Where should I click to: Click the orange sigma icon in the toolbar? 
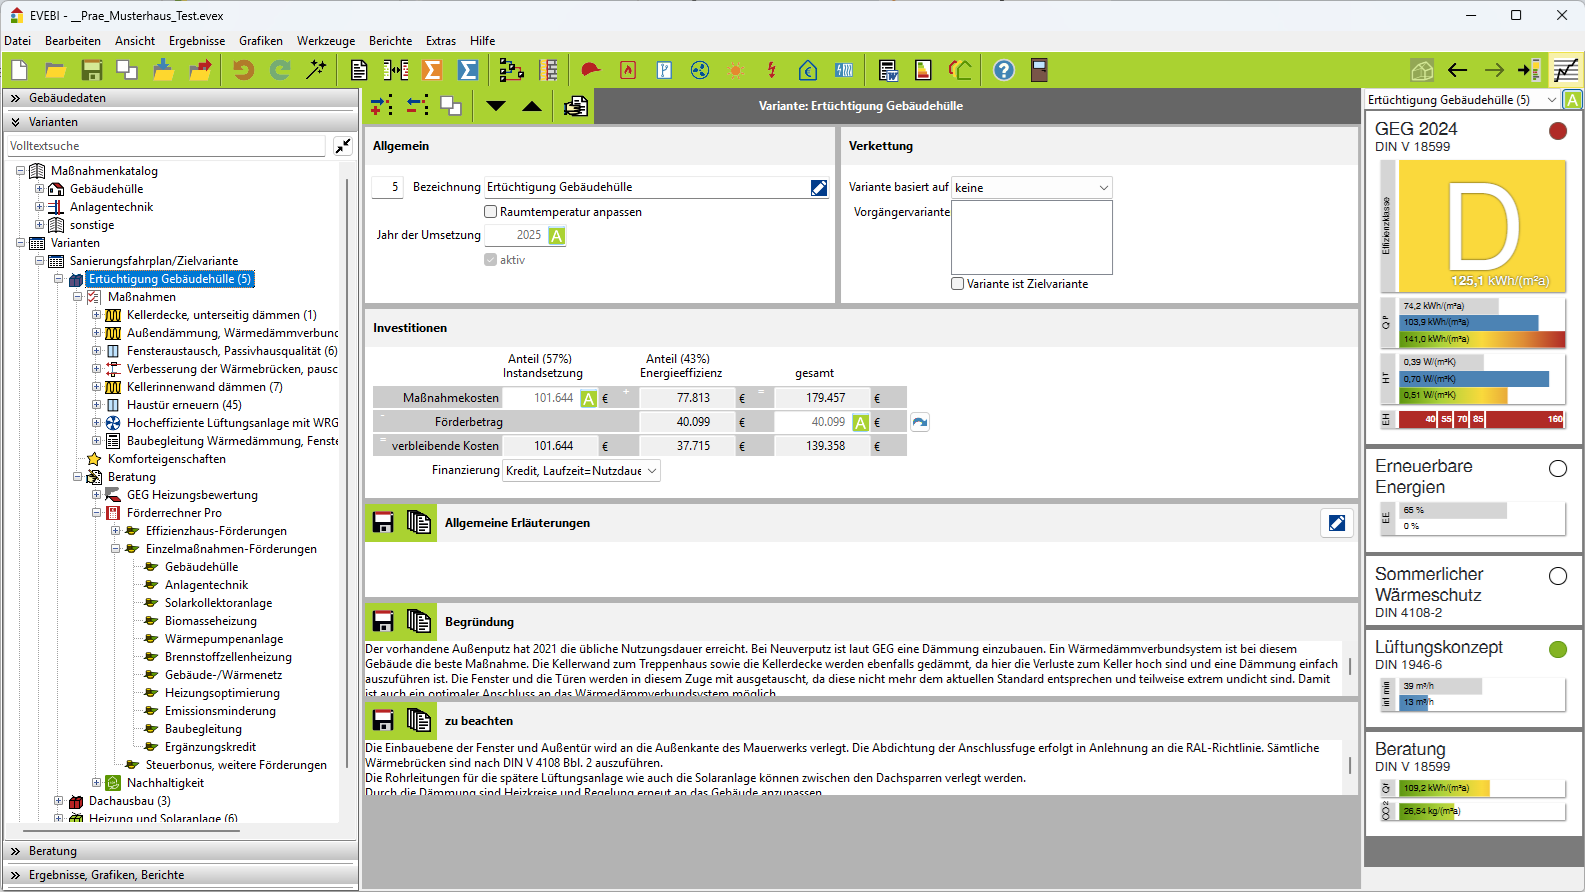pyautogui.click(x=432, y=70)
